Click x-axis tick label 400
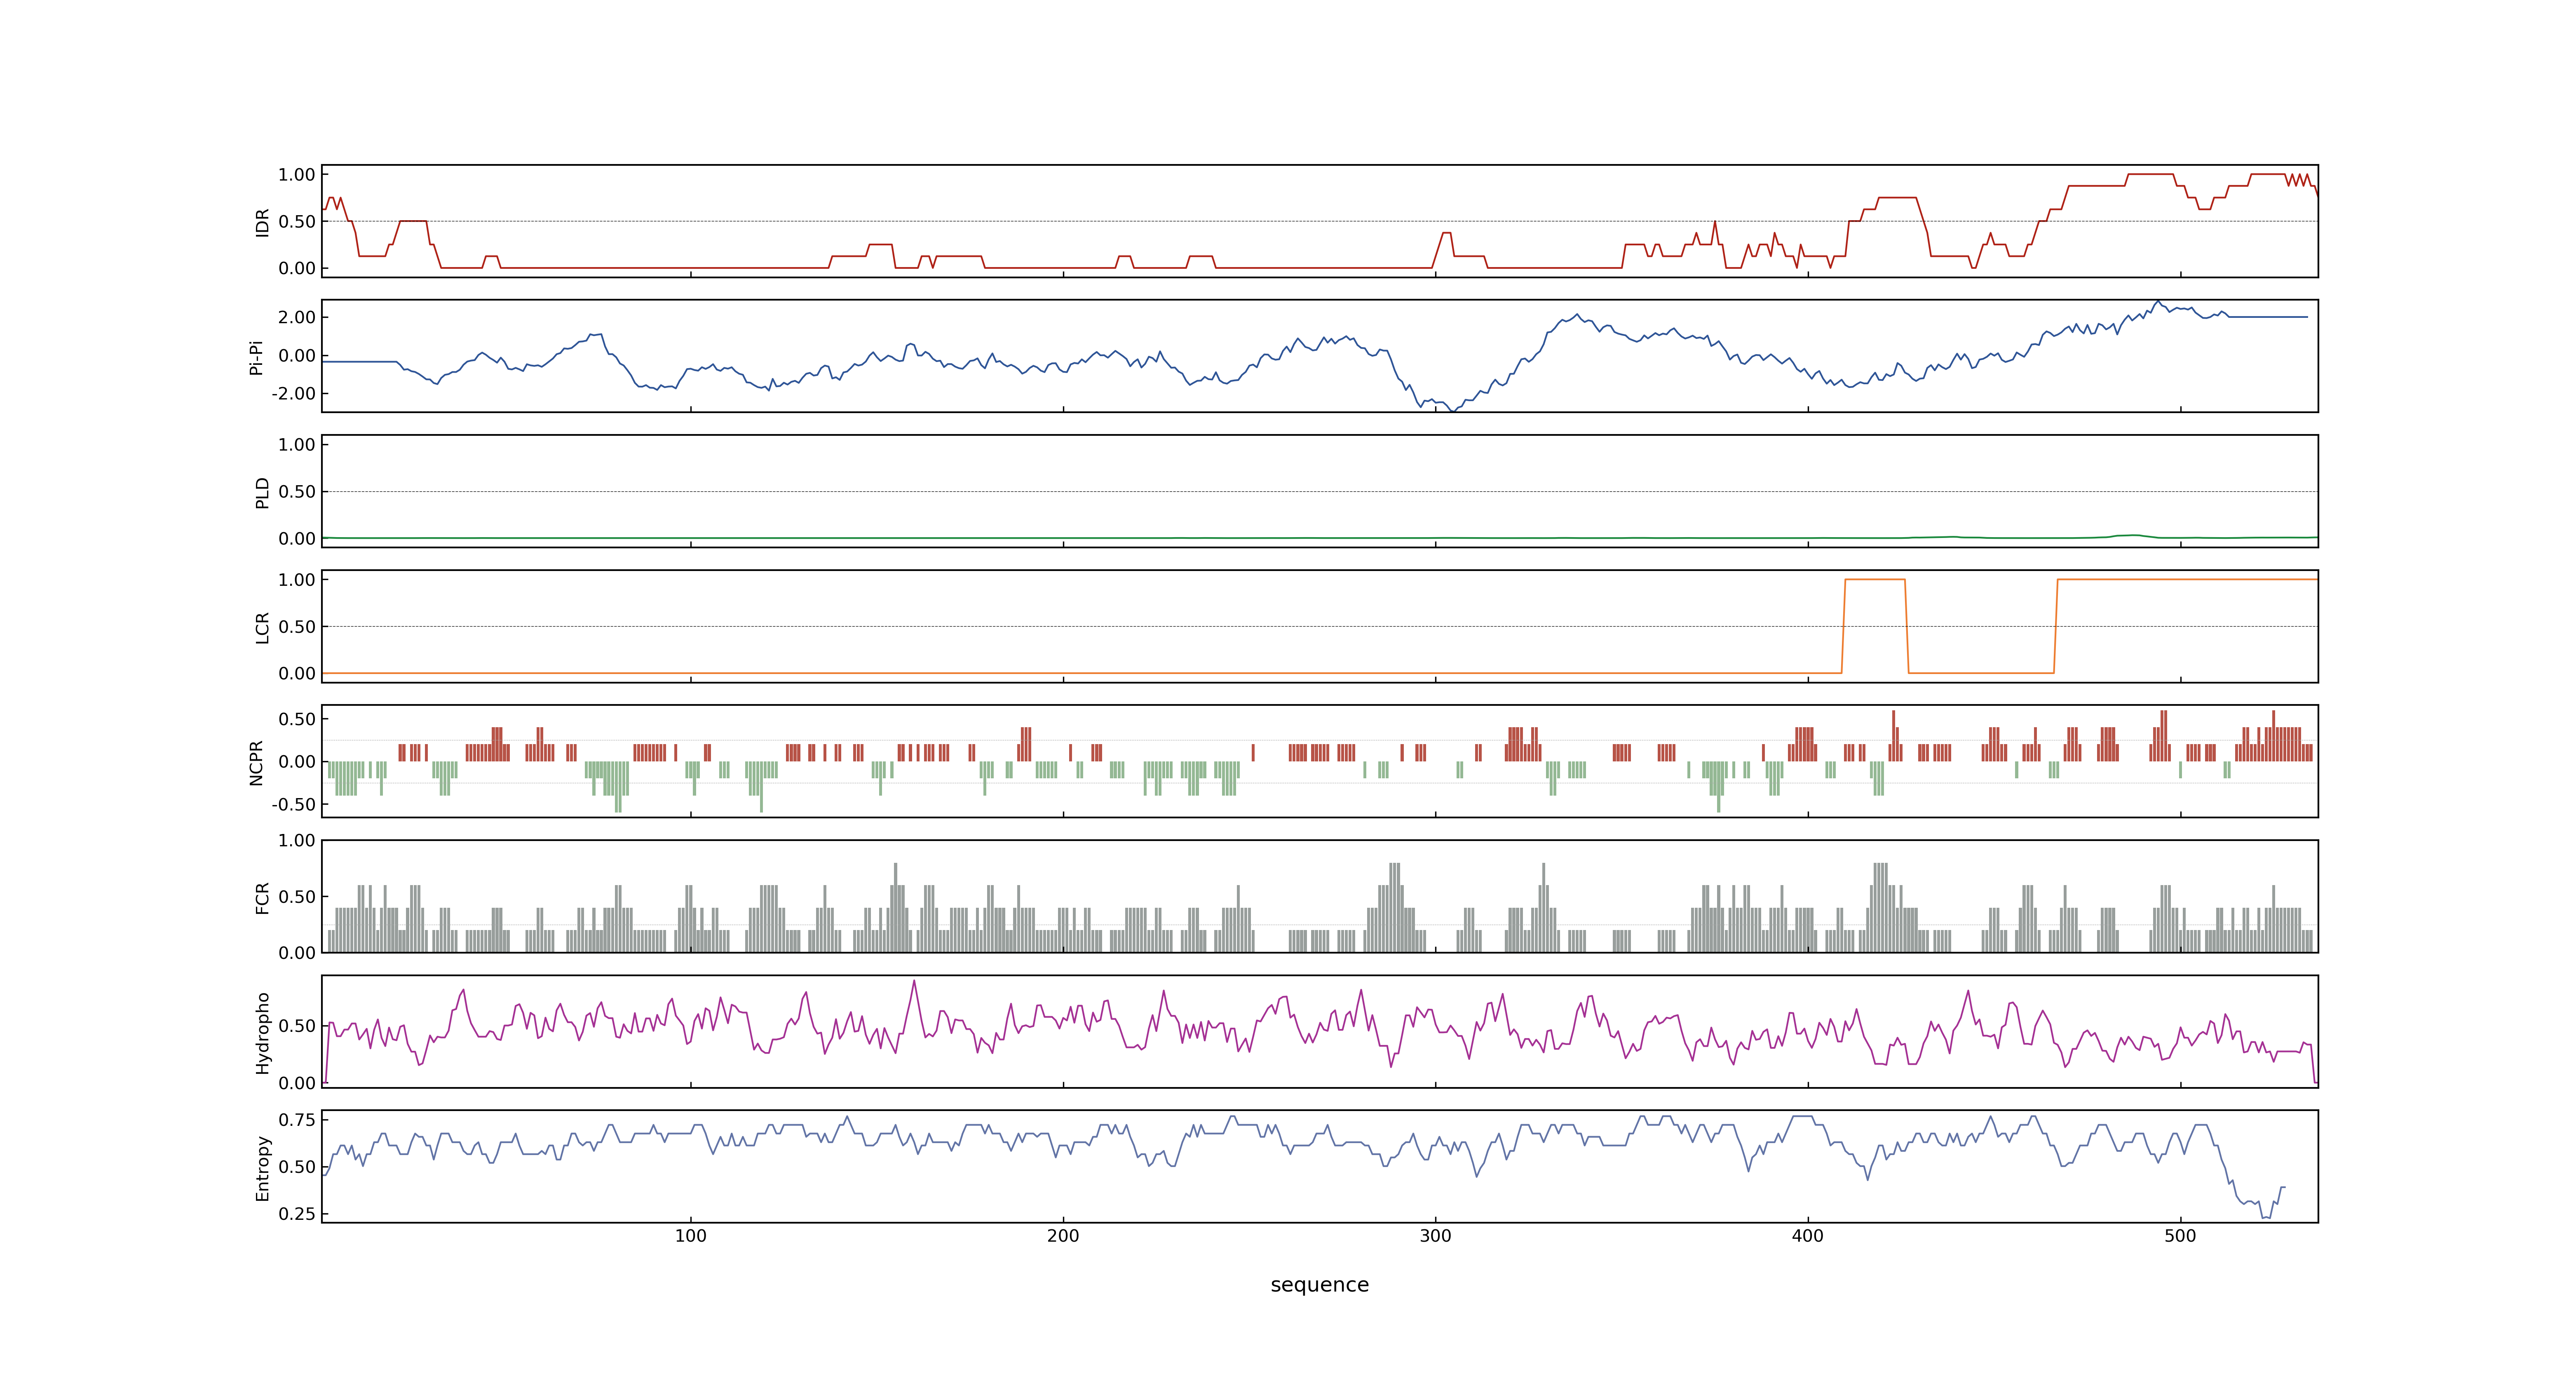2576x1374 pixels. (1808, 1236)
